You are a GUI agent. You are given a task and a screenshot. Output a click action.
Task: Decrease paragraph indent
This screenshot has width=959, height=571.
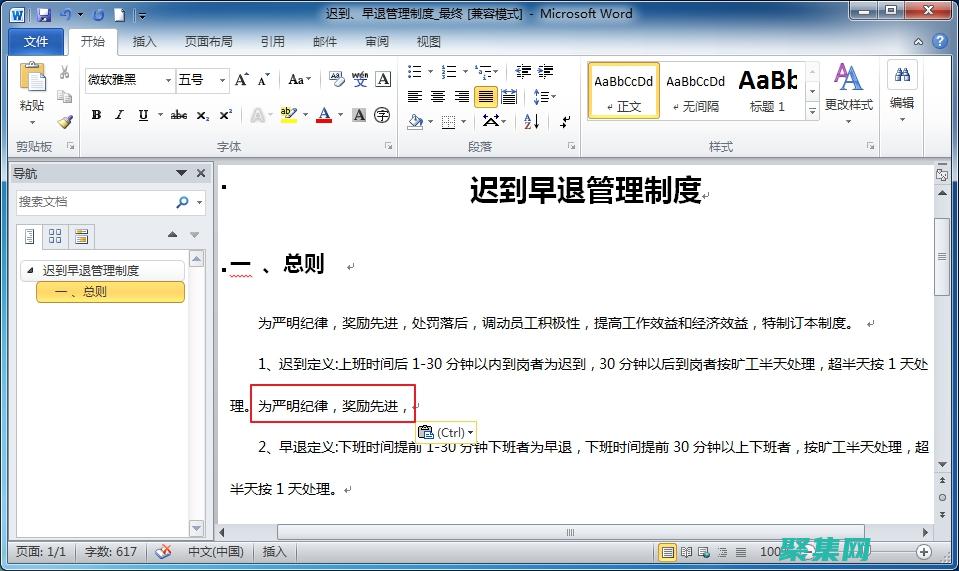tap(522, 72)
